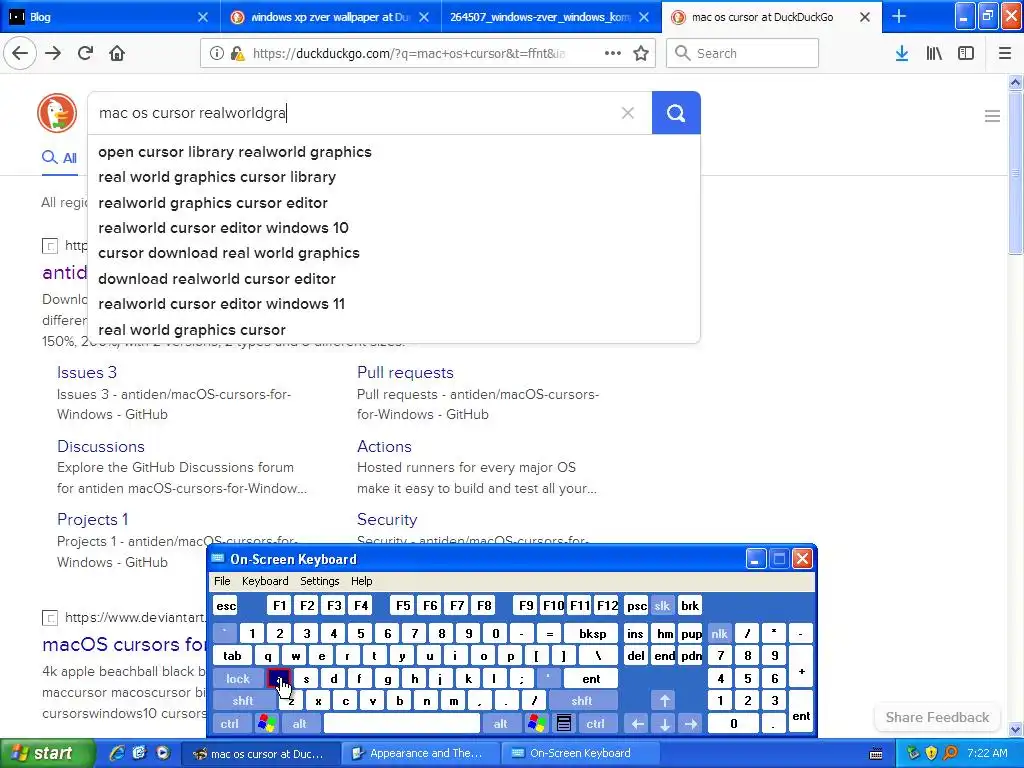Clear the DuckDuckGo search box
Image resolution: width=1024 pixels, height=768 pixels.
628,113
